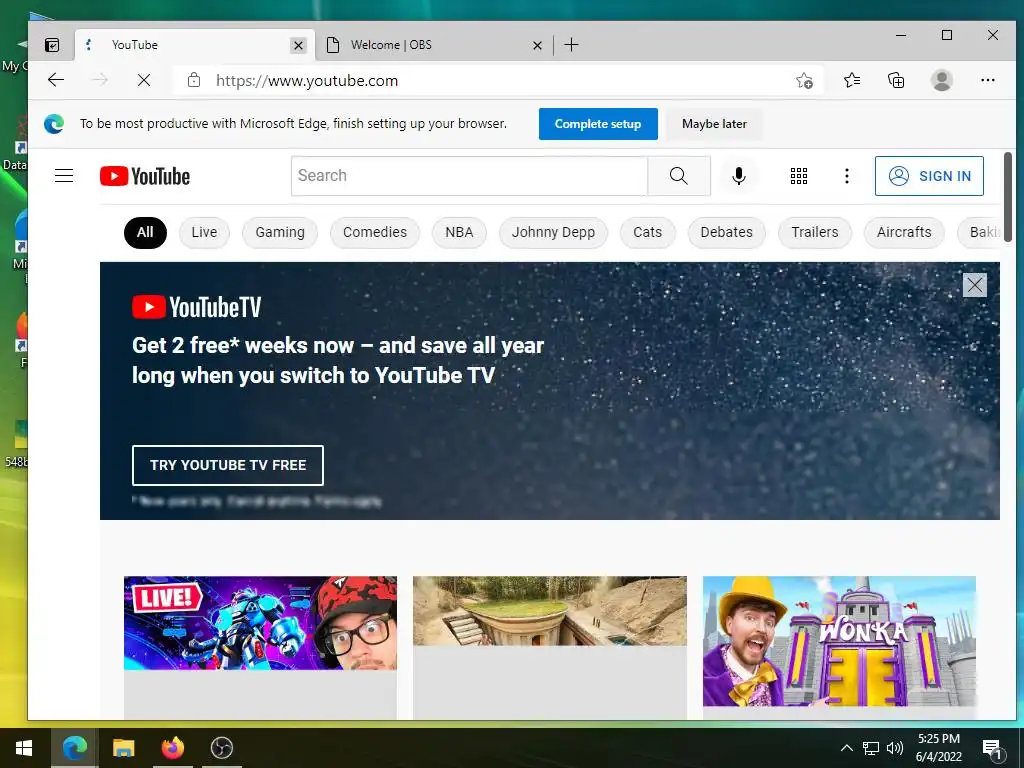Stop page loading with the X button

coord(144,80)
